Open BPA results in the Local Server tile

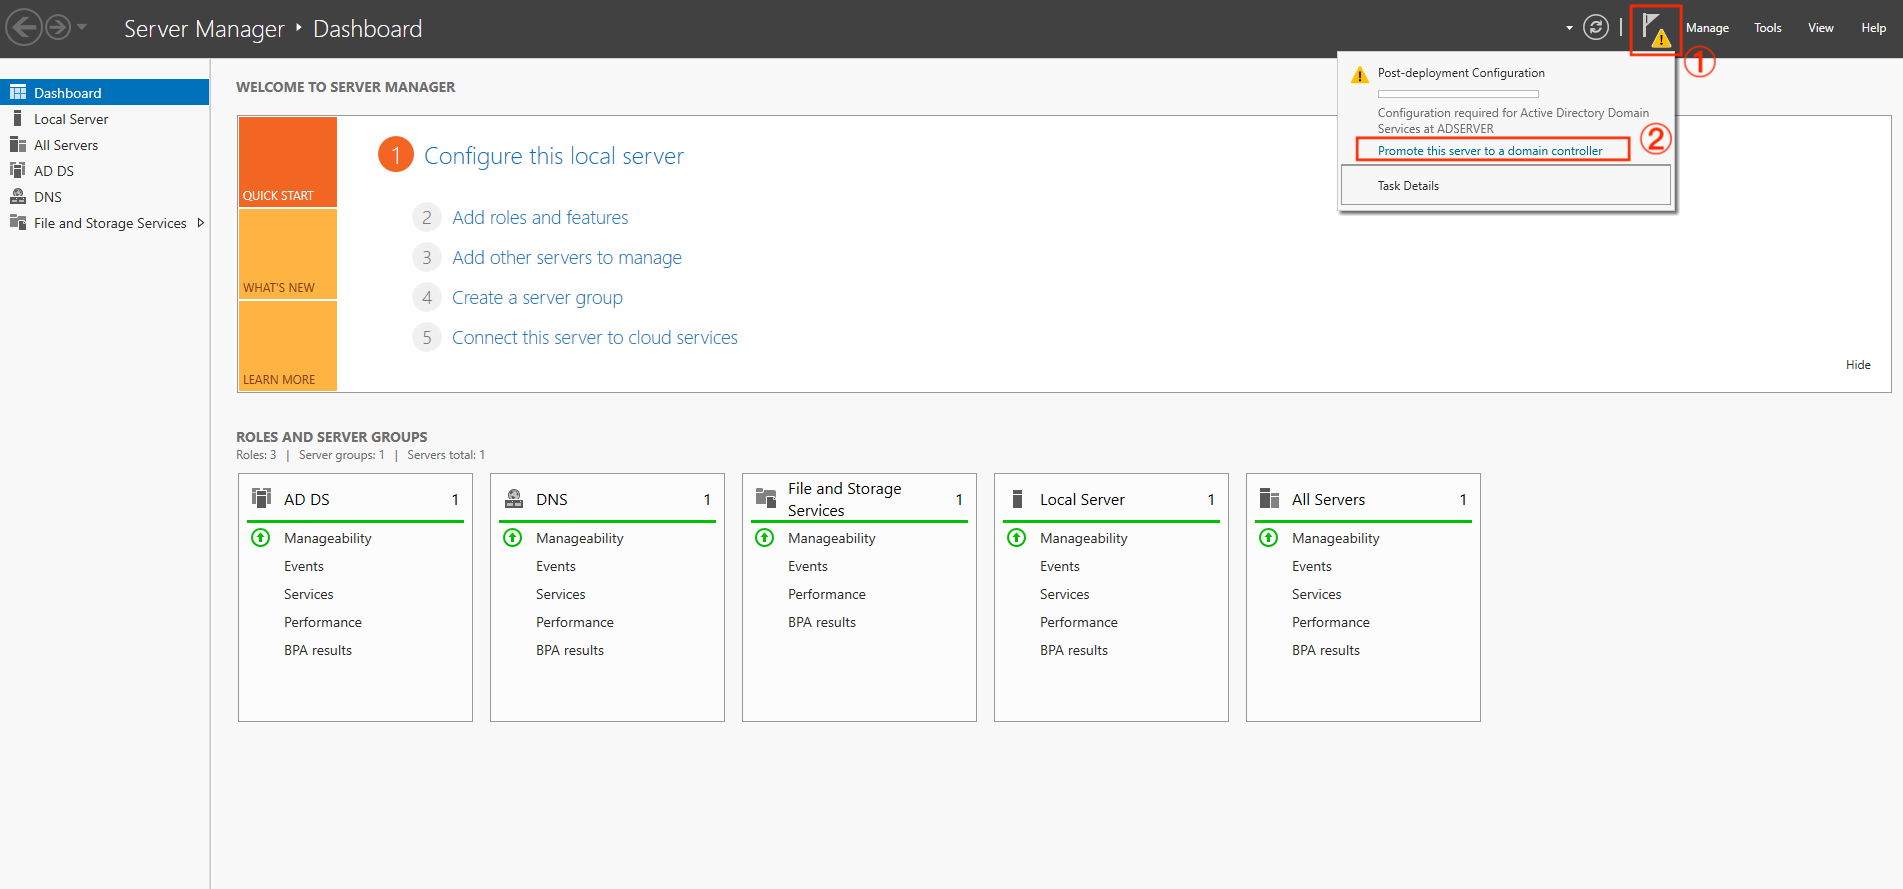point(1074,650)
